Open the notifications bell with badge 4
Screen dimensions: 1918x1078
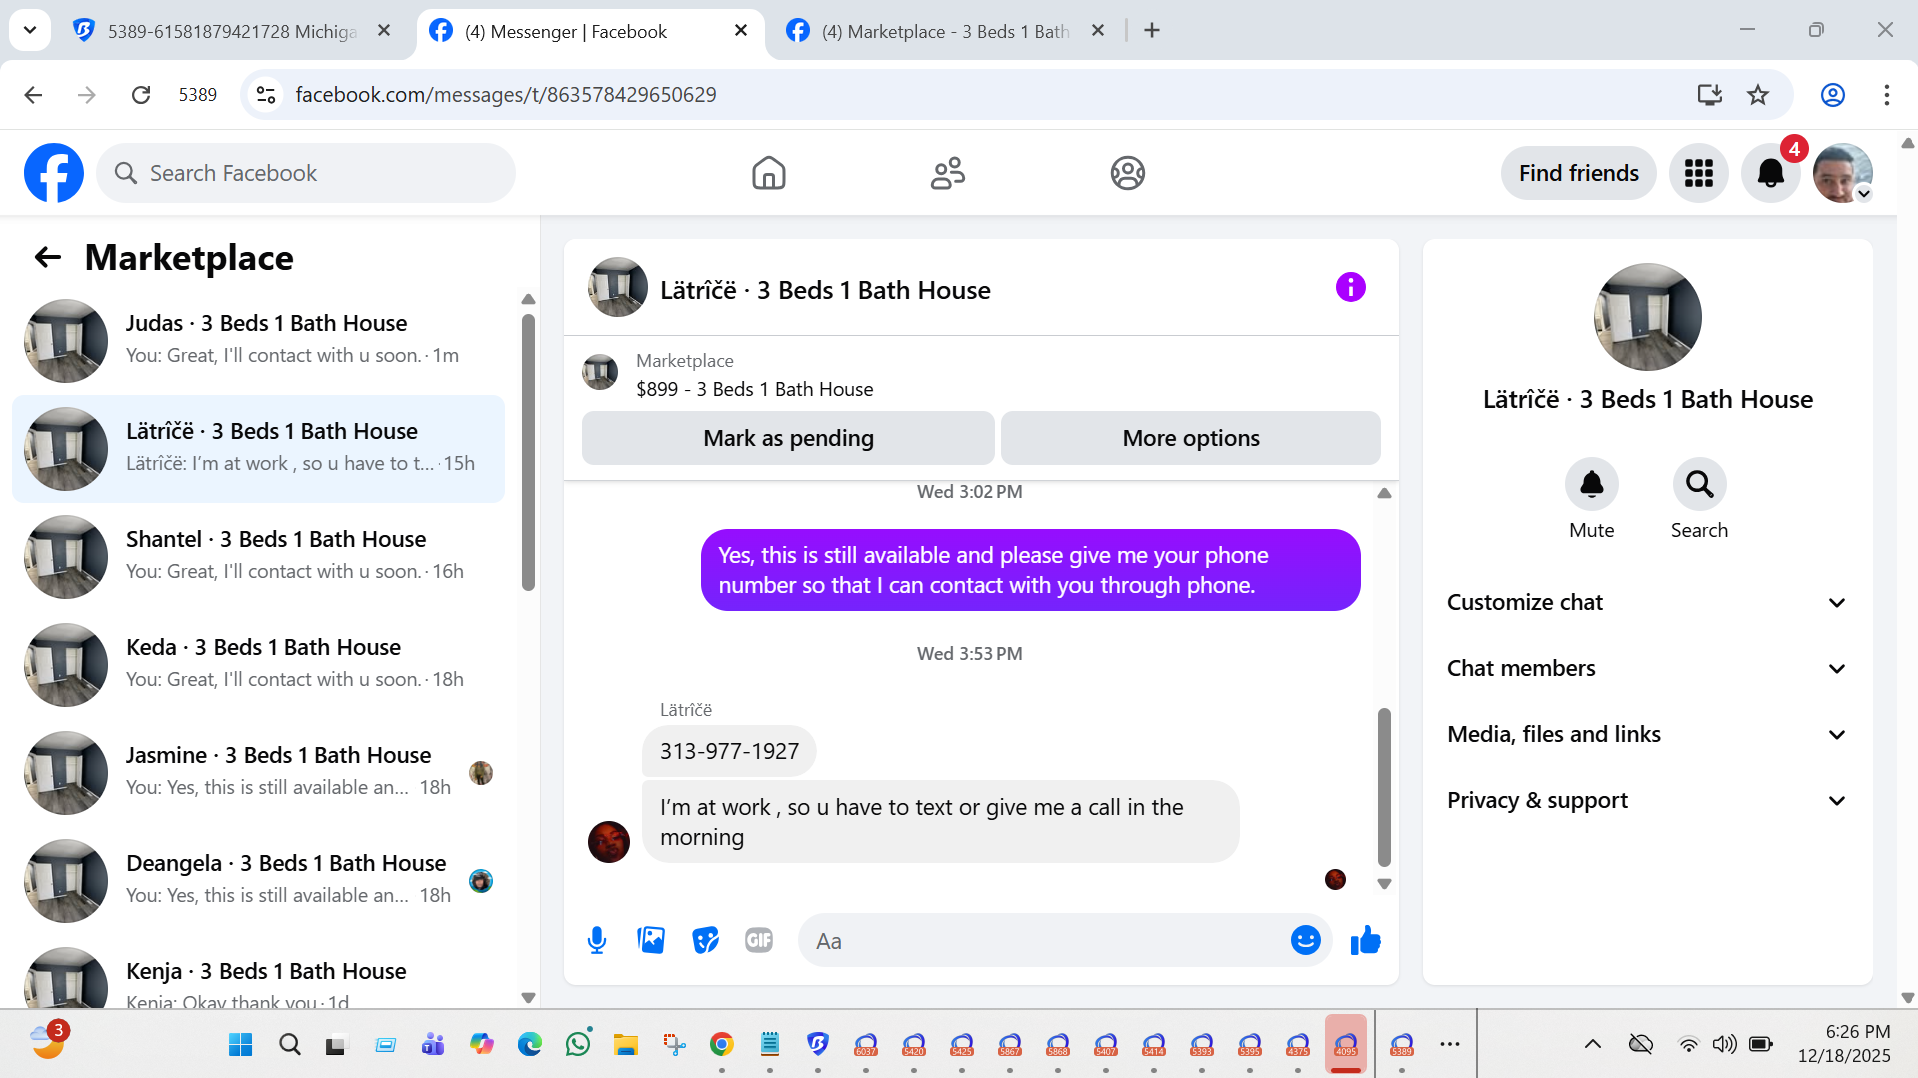[x=1770, y=173]
